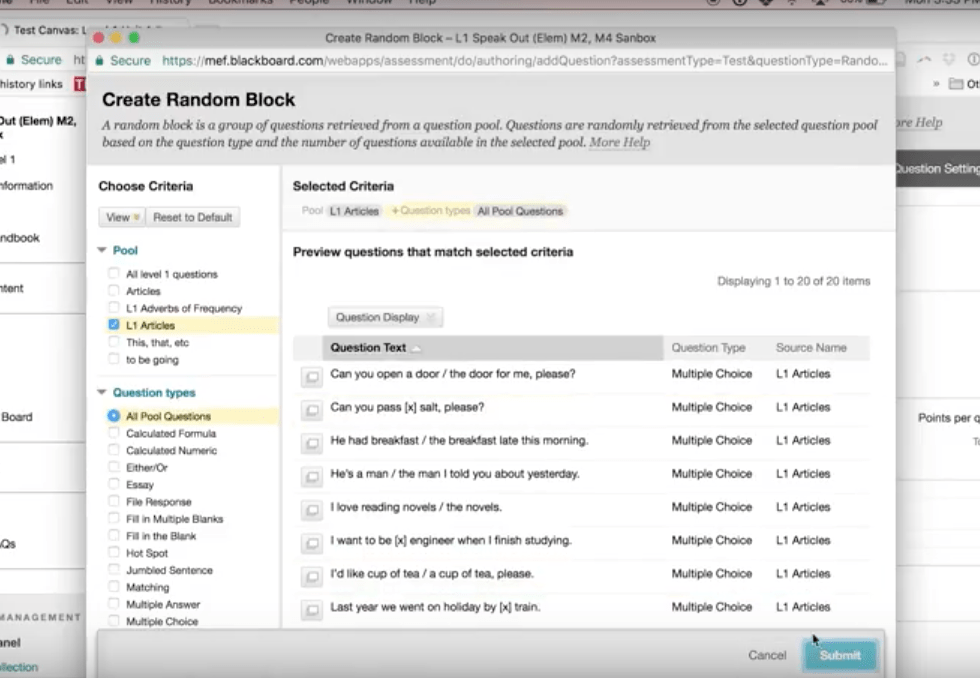Open the View dropdown in Choose Criteria

(x=122, y=217)
